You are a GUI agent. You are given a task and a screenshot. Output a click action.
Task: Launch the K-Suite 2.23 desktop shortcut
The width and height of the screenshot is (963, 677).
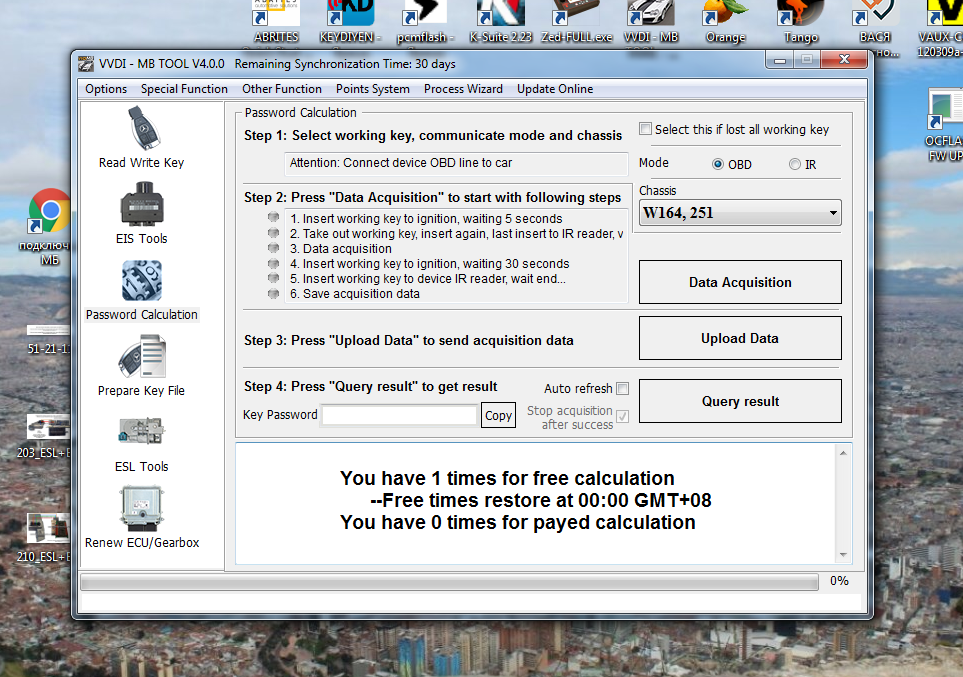click(x=501, y=22)
